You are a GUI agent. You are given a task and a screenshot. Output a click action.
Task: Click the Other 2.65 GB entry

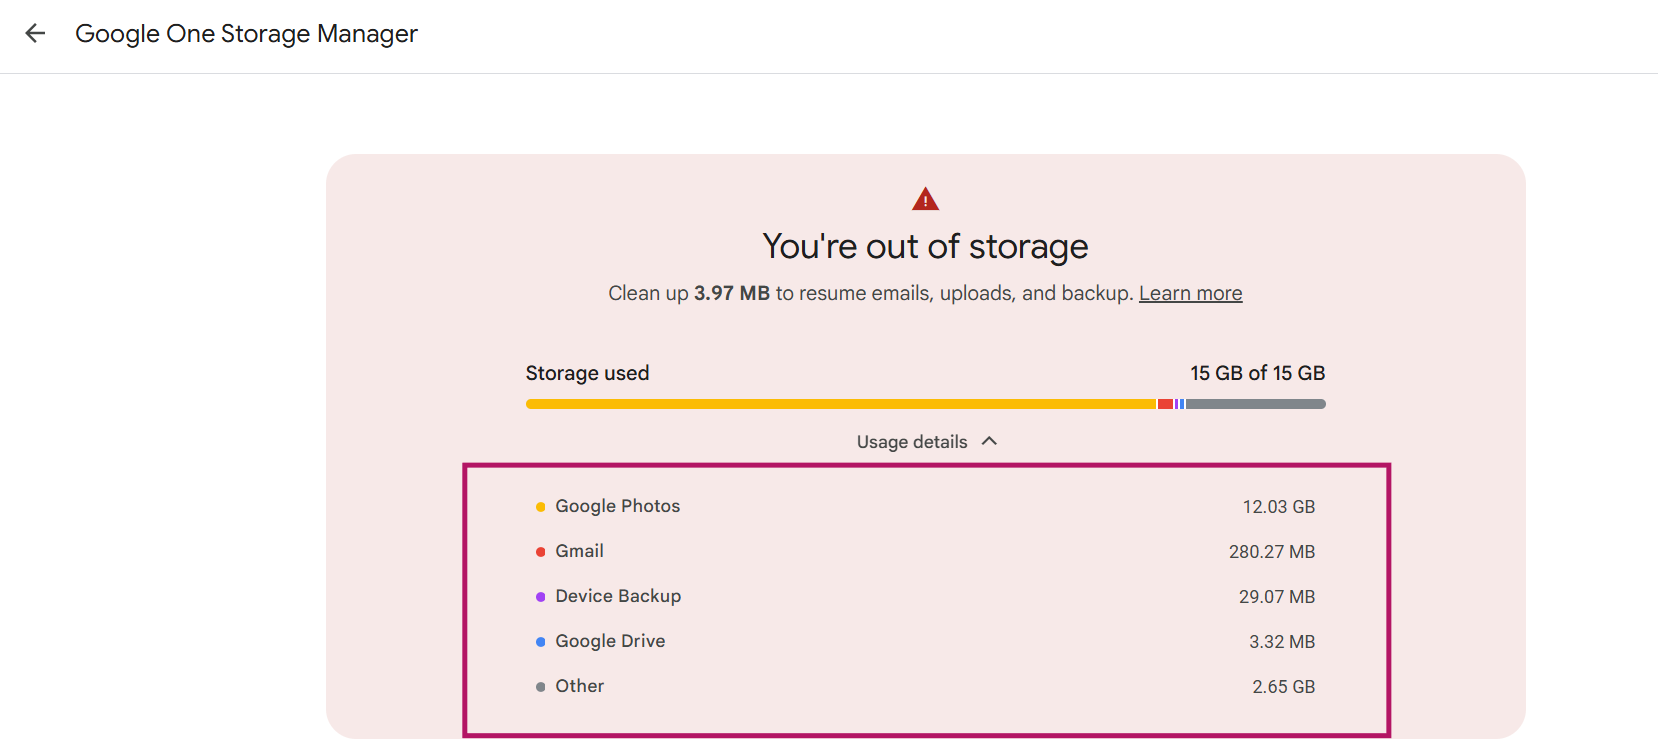tap(1284, 686)
